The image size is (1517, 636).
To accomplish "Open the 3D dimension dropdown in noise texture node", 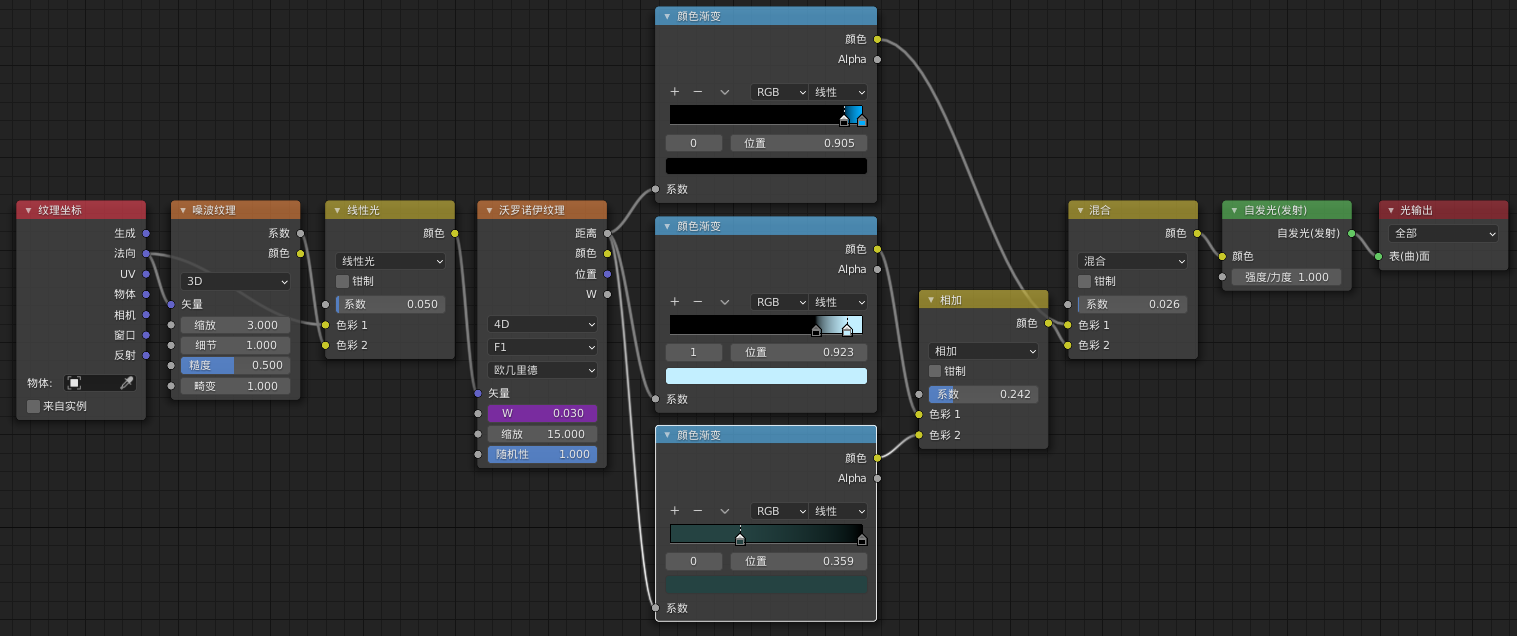I will point(235,282).
